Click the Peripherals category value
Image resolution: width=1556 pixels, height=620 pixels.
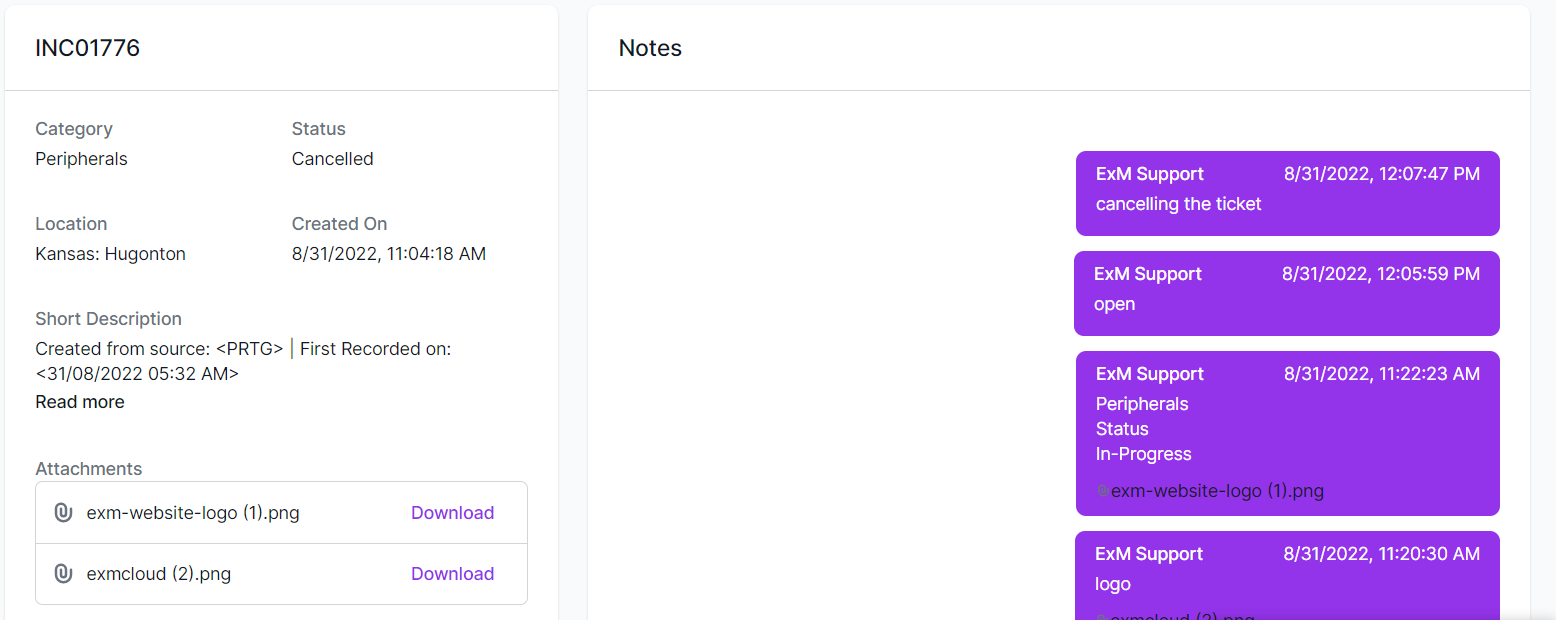pos(81,159)
